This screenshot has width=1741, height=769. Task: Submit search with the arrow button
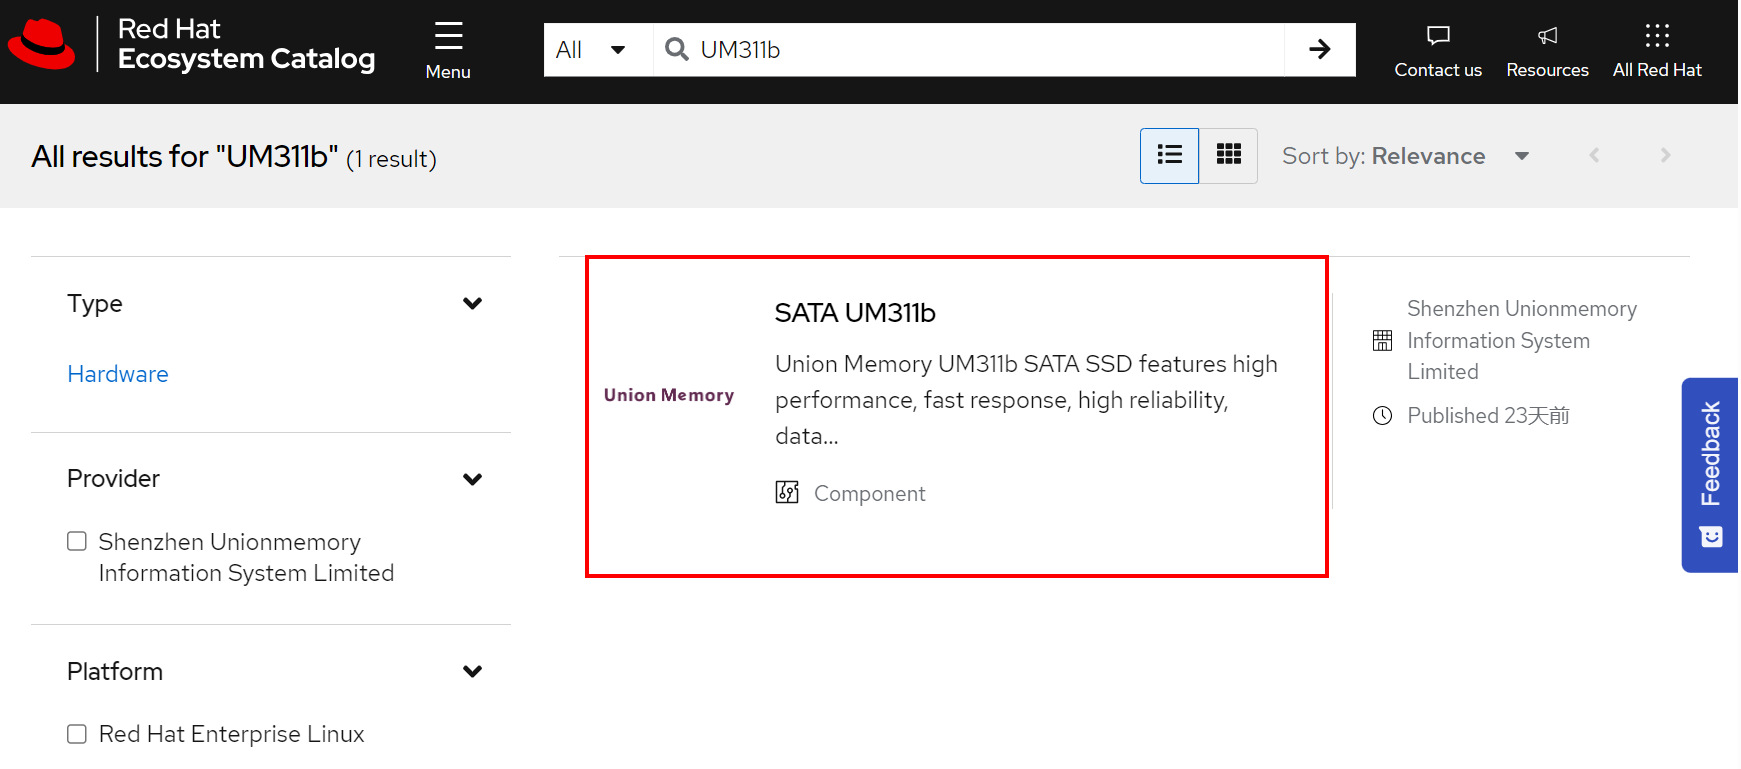pyautogui.click(x=1319, y=50)
